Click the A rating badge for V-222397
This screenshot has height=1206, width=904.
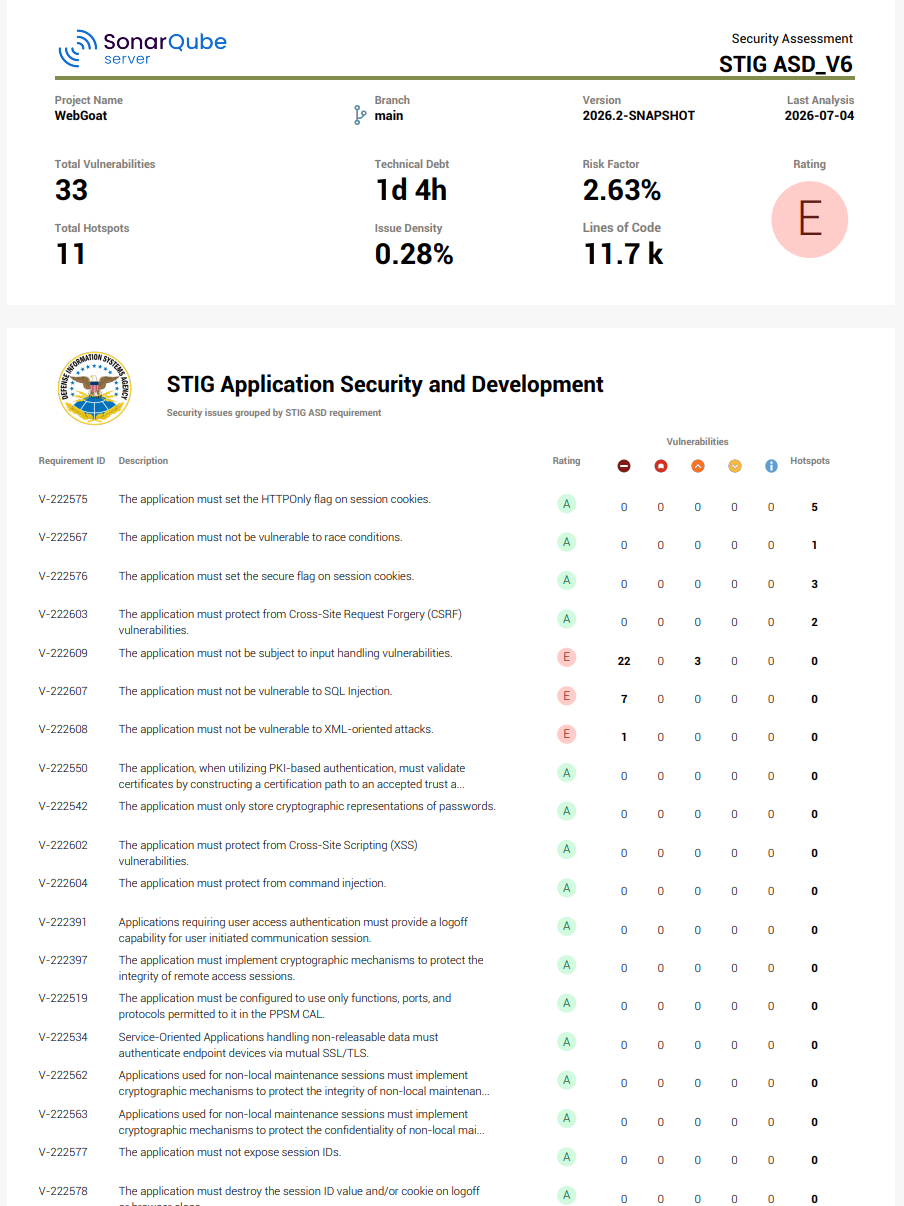567,965
